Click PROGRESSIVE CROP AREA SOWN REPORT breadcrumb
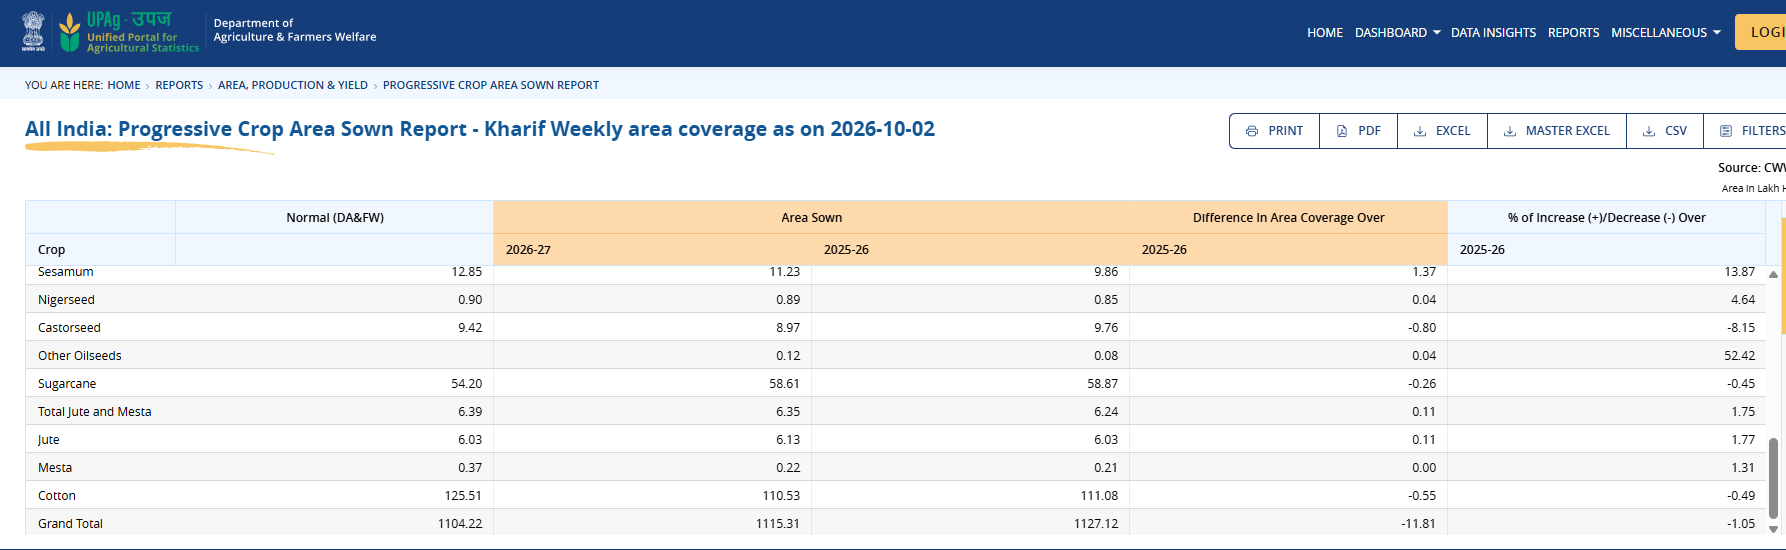The width and height of the screenshot is (1786, 550). pos(491,85)
